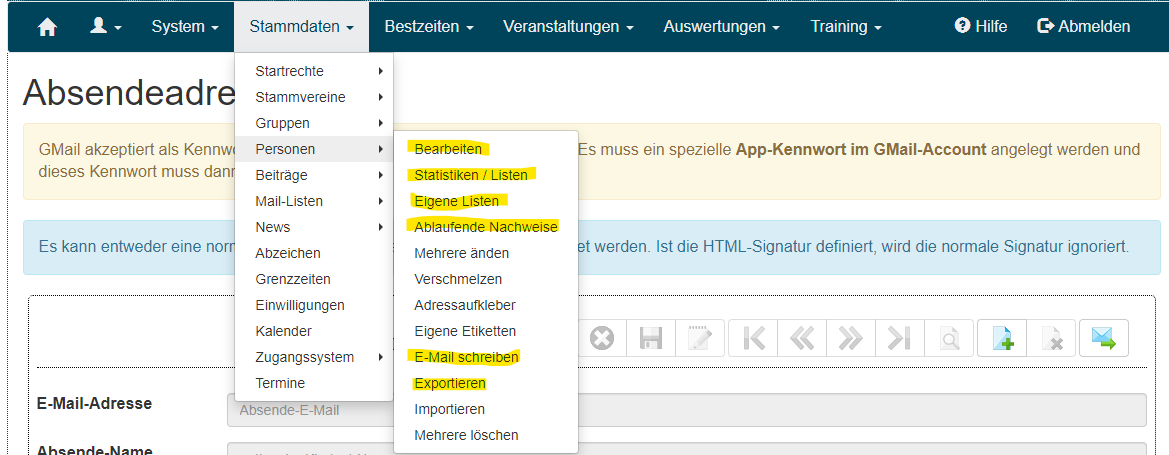The width and height of the screenshot is (1169, 455).
Task: Open the user profile icon menu
Action: [105, 27]
